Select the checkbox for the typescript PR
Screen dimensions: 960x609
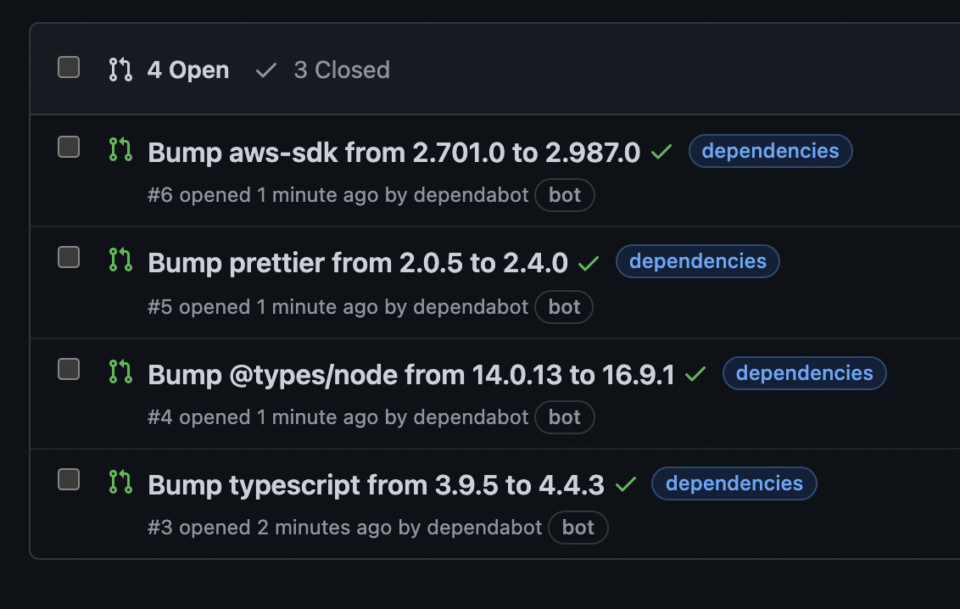tap(68, 480)
